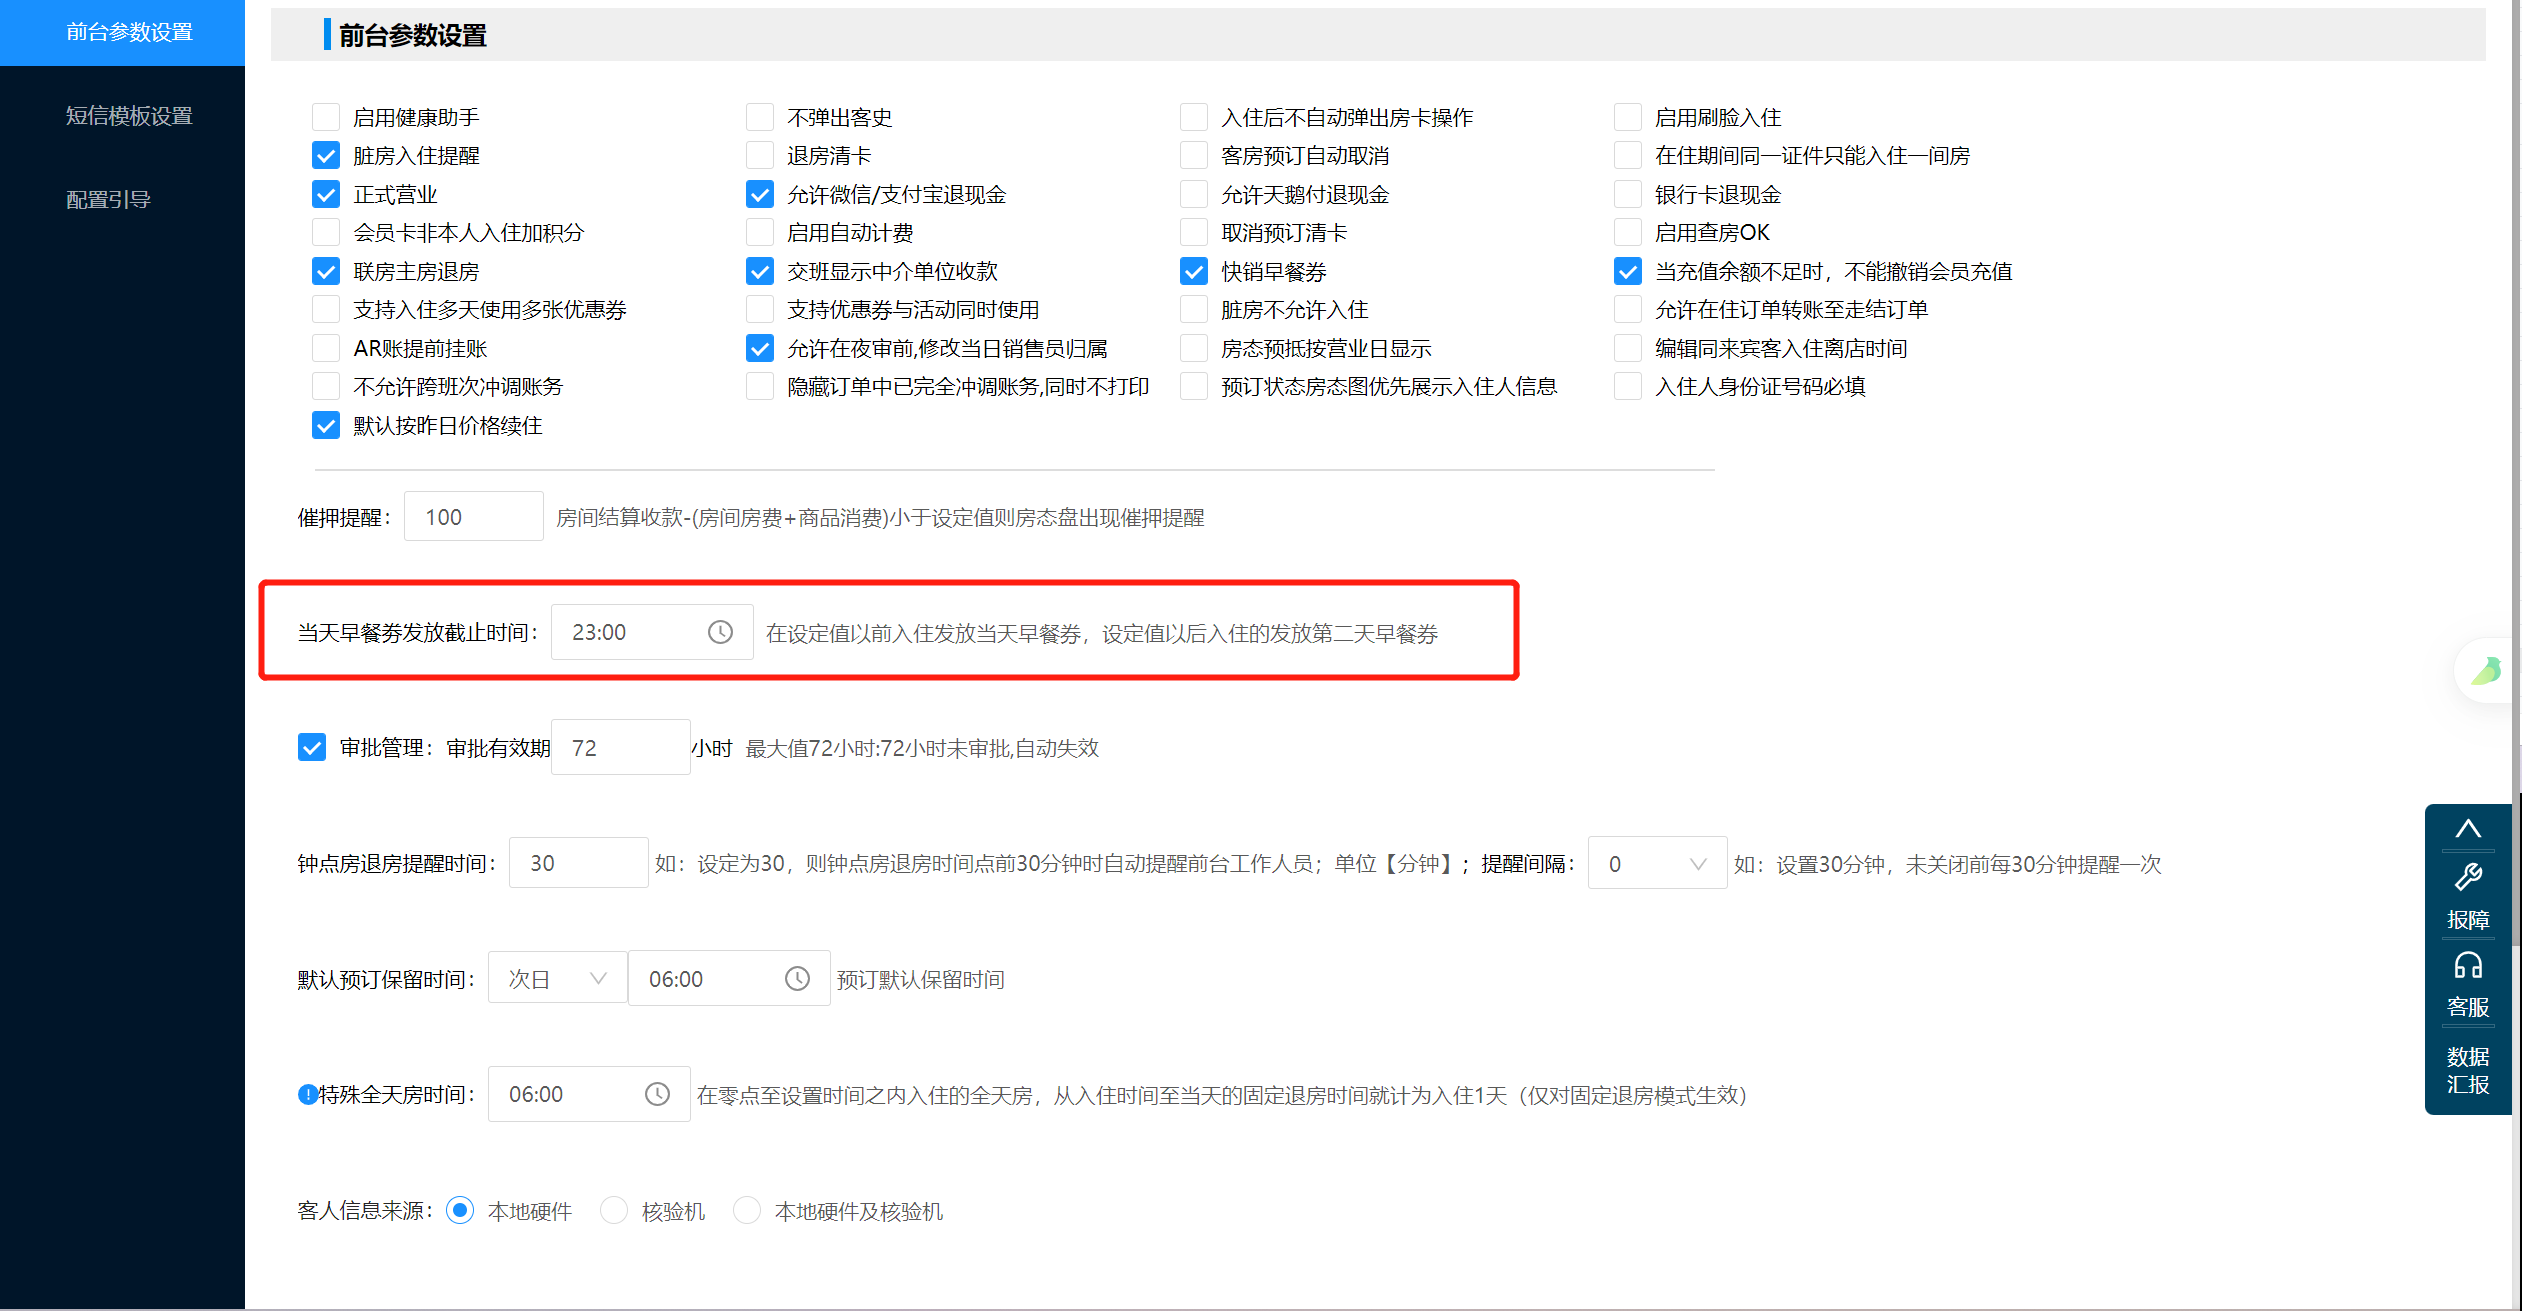Open the clock picker for default reservation hold time

click(797, 978)
